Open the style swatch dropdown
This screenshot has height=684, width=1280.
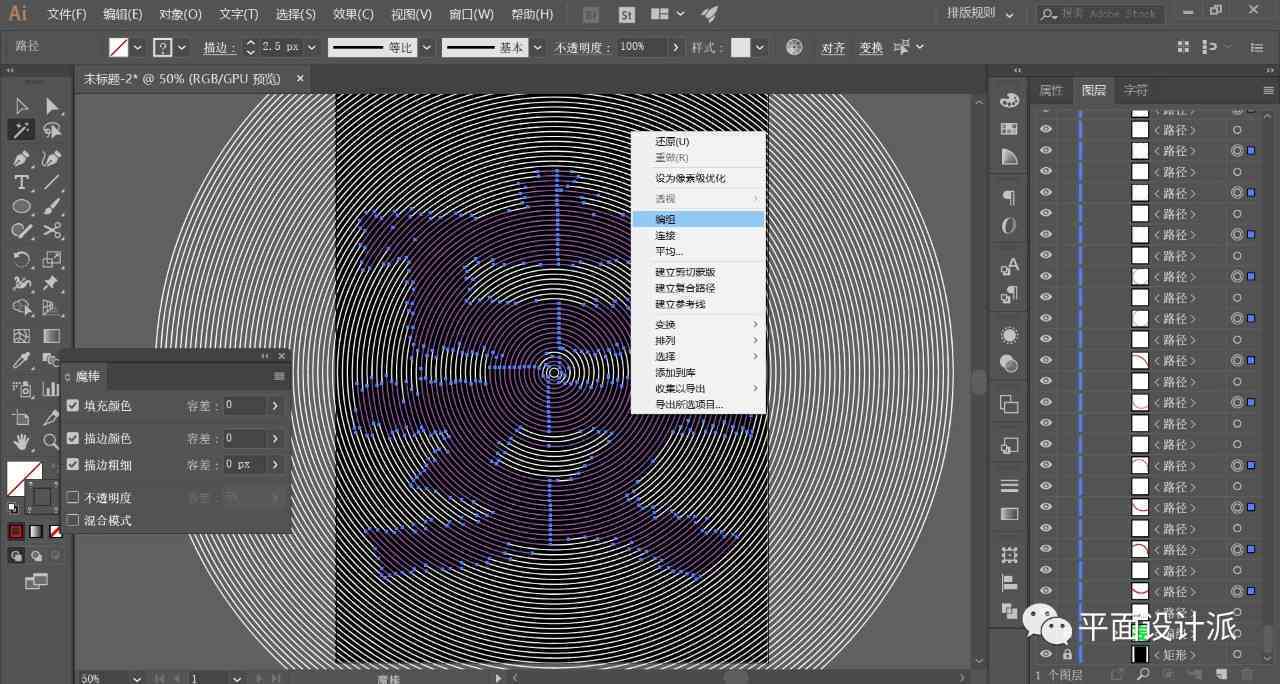coord(761,47)
